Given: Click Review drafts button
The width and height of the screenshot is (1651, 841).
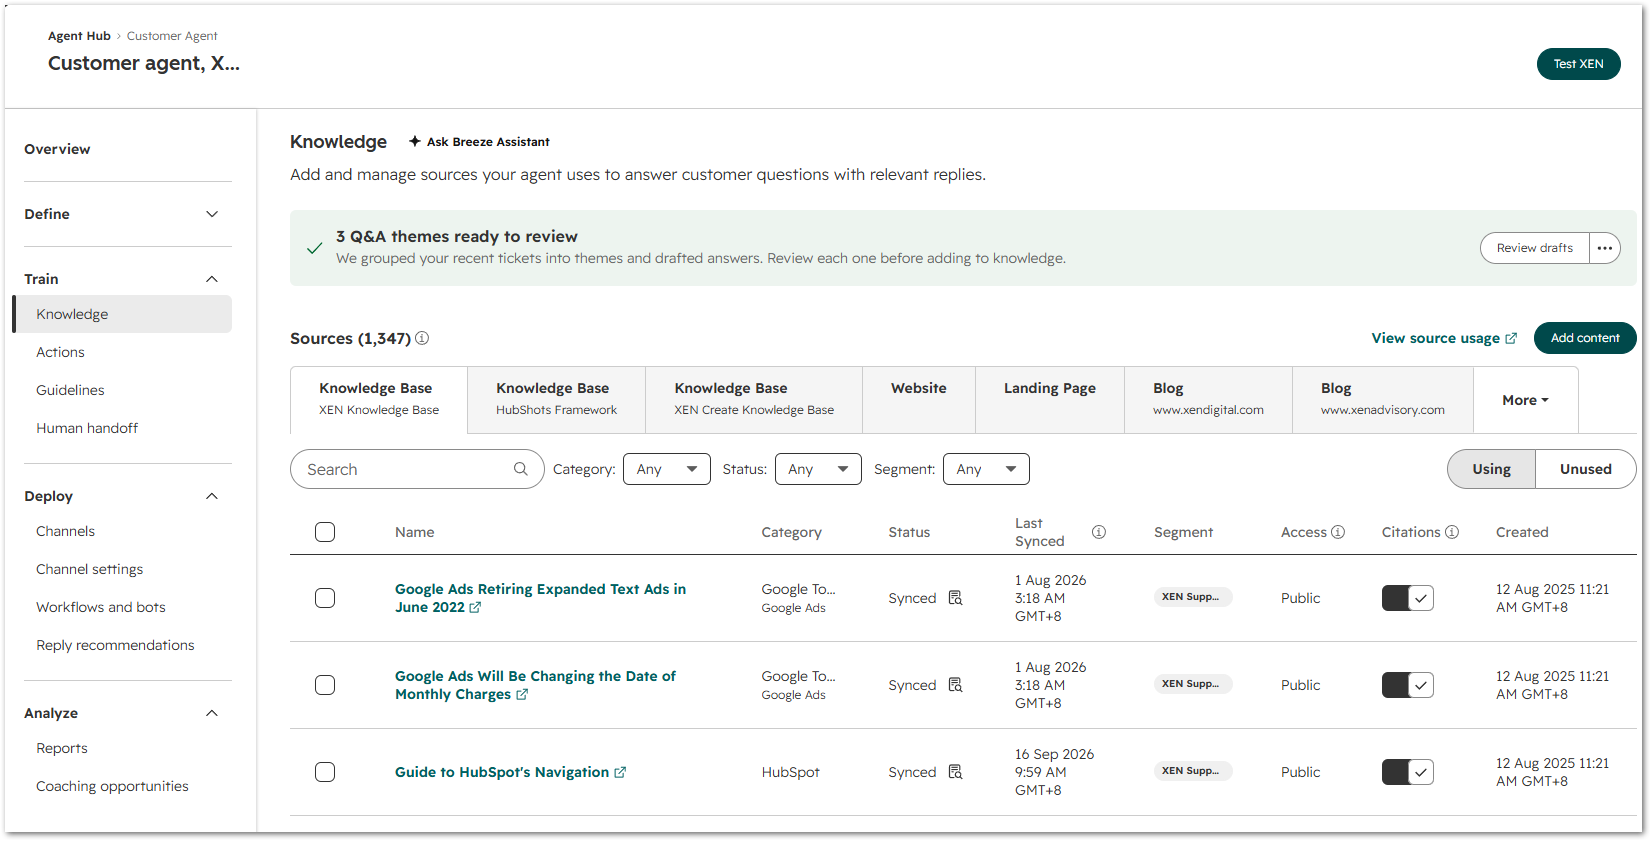Looking at the screenshot, I should coord(1535,248).
